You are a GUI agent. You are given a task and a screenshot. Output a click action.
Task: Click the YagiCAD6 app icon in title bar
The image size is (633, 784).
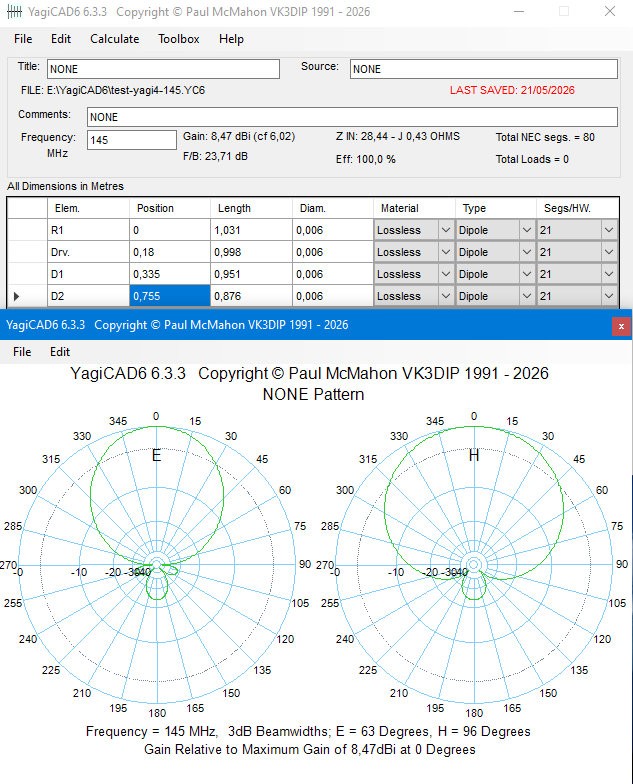pyautogui.click(x=14, y=12)
